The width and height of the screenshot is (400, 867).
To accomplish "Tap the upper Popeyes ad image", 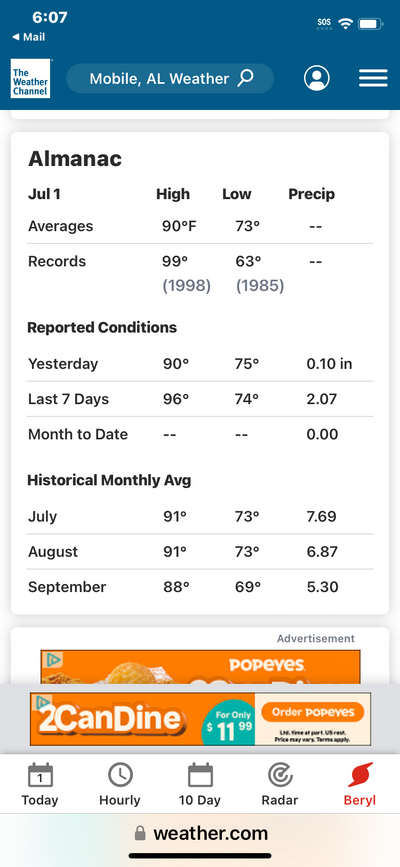I will [x=200, y=667].
